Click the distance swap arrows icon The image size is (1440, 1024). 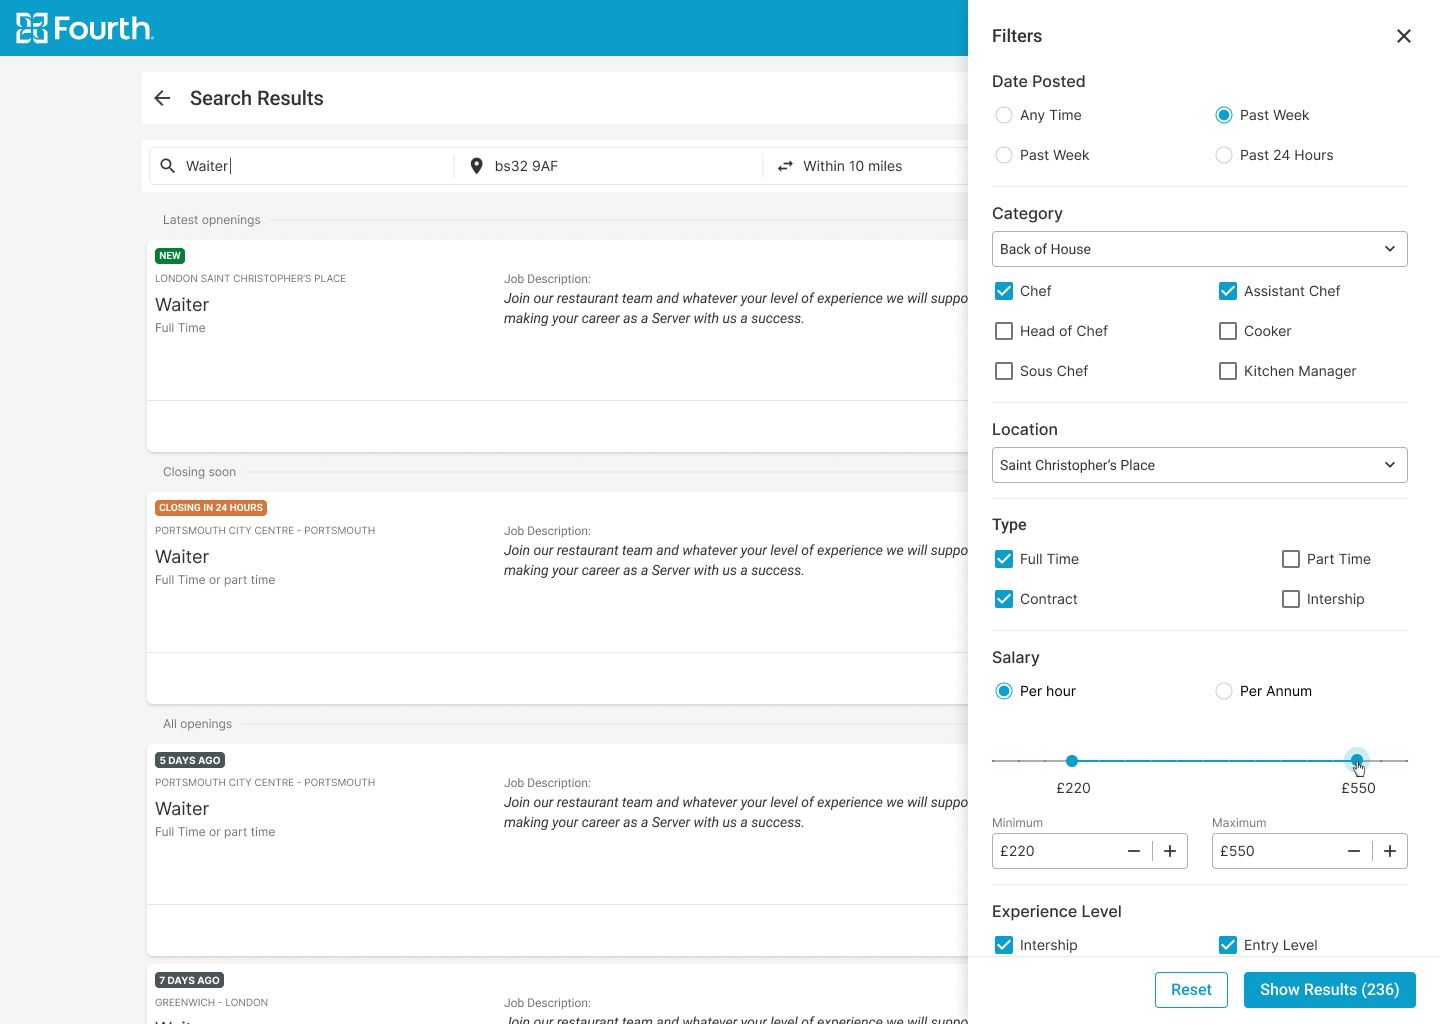coord(785,166)
